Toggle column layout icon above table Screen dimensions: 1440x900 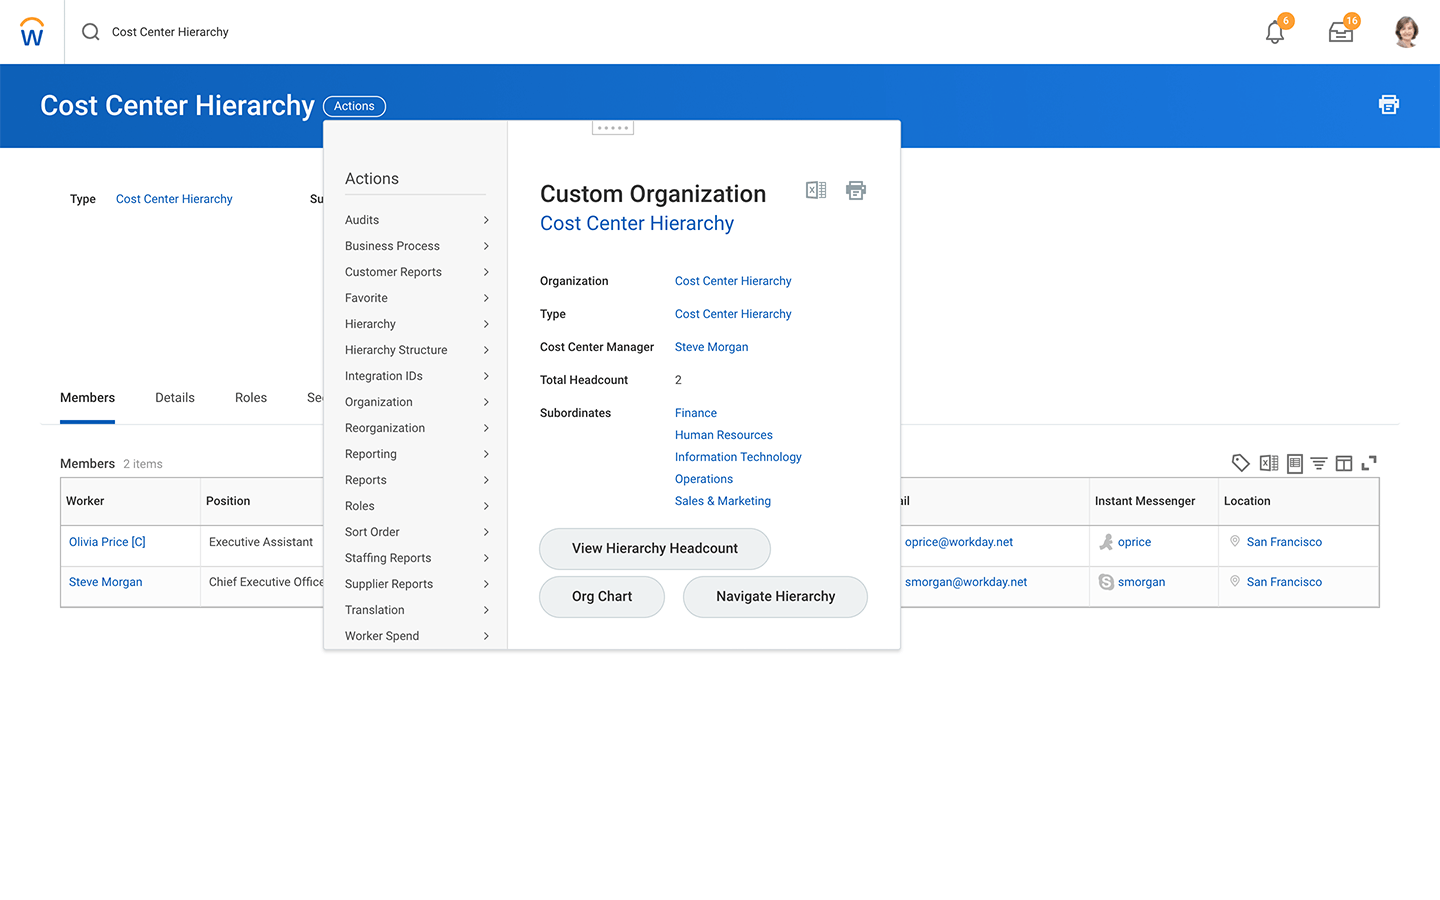click(x=1344, y=463)
